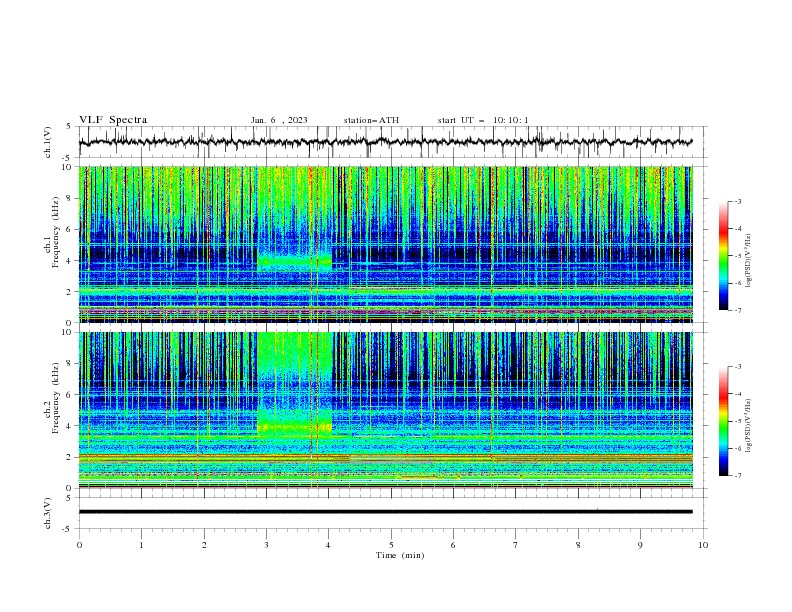Image resolution: width=792 pixels, height=612 pixels.
Task: Click the ch.1 "Frequency (kHz)" axis label
Action: tap(56, 233)
